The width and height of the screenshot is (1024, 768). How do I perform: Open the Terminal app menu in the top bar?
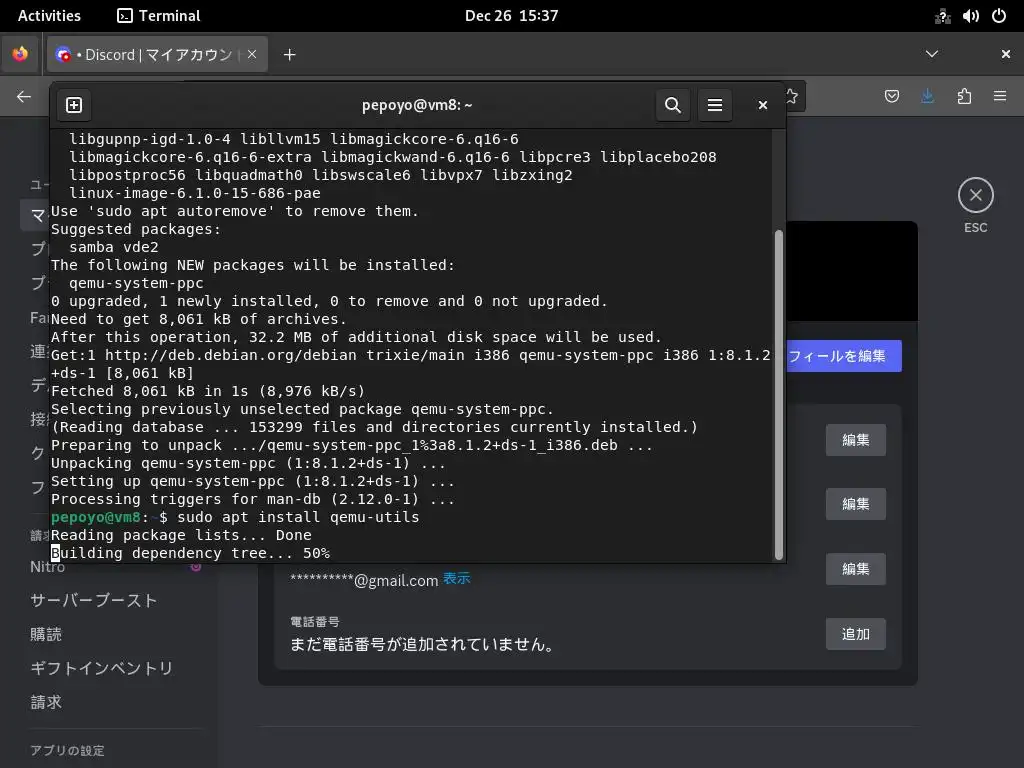159,16
